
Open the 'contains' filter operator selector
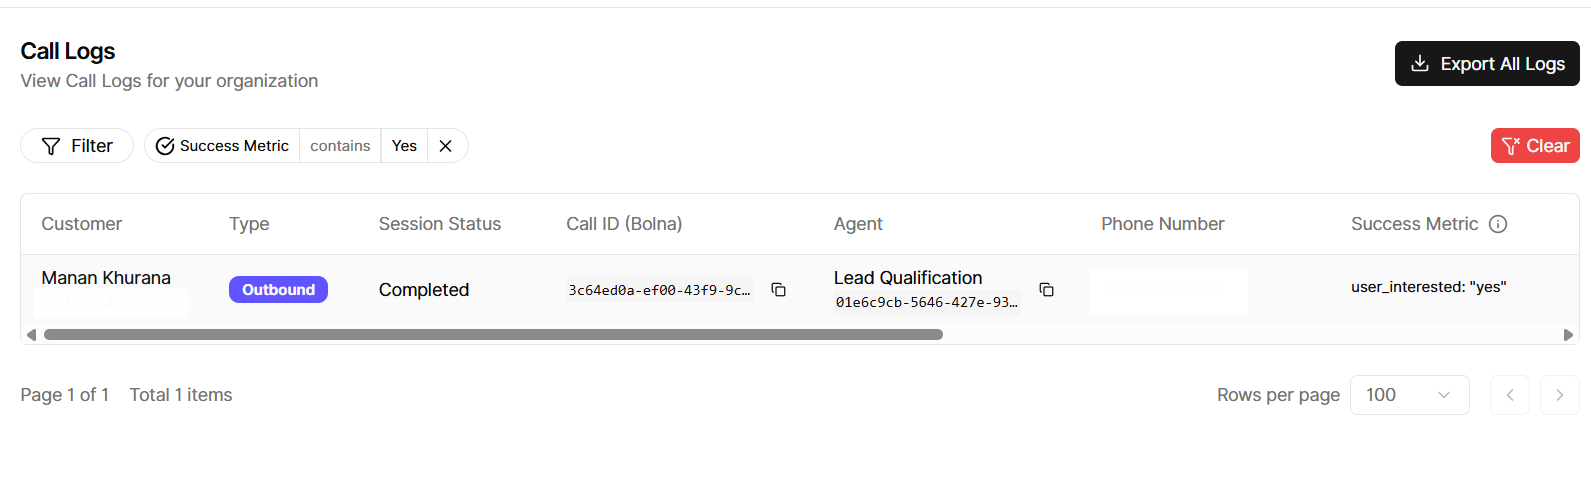[340, 146]
